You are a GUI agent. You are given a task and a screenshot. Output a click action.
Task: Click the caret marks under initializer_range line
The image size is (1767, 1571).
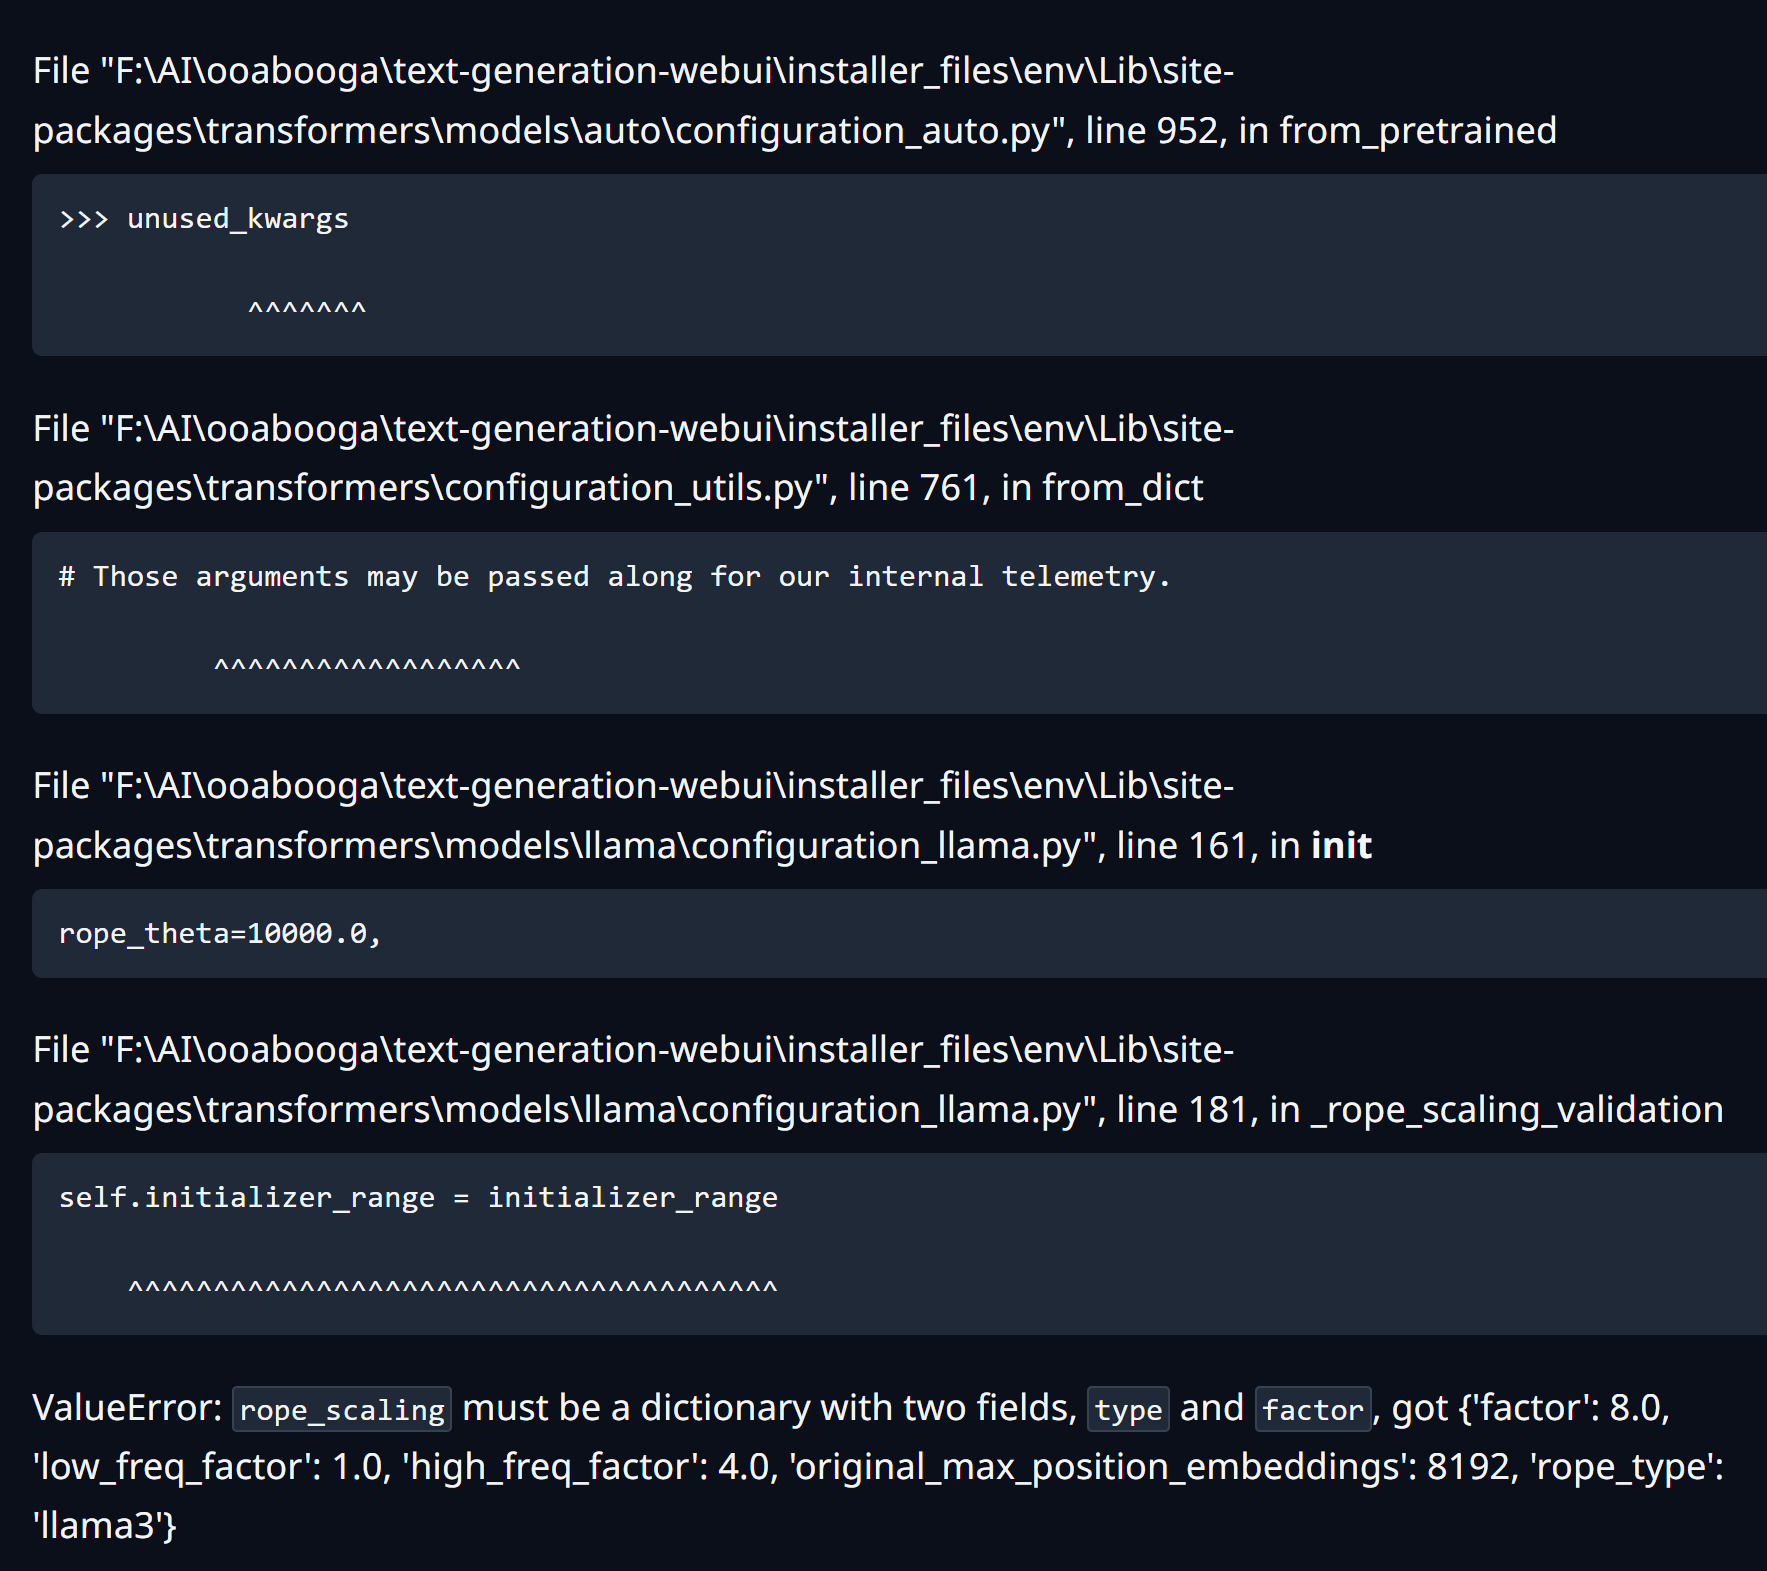pos(452,1288)
